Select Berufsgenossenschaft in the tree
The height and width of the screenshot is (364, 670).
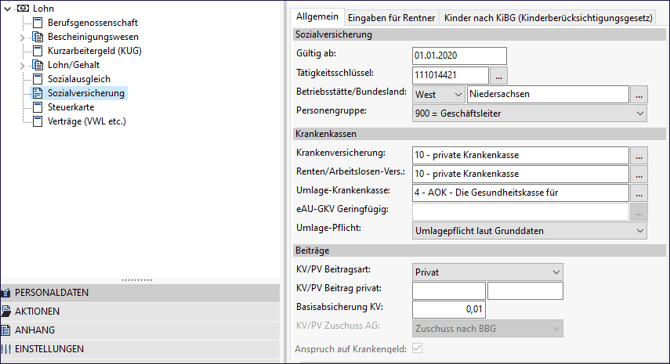[x=92, y=23]
